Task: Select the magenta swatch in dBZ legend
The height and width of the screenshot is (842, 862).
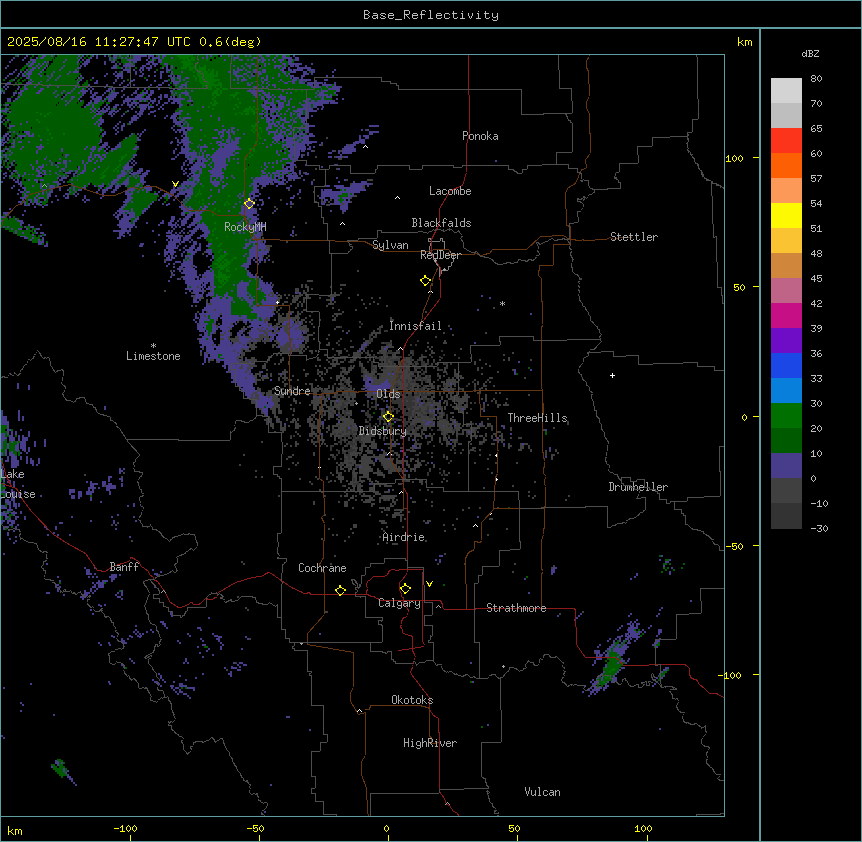Action: (786, 315)
